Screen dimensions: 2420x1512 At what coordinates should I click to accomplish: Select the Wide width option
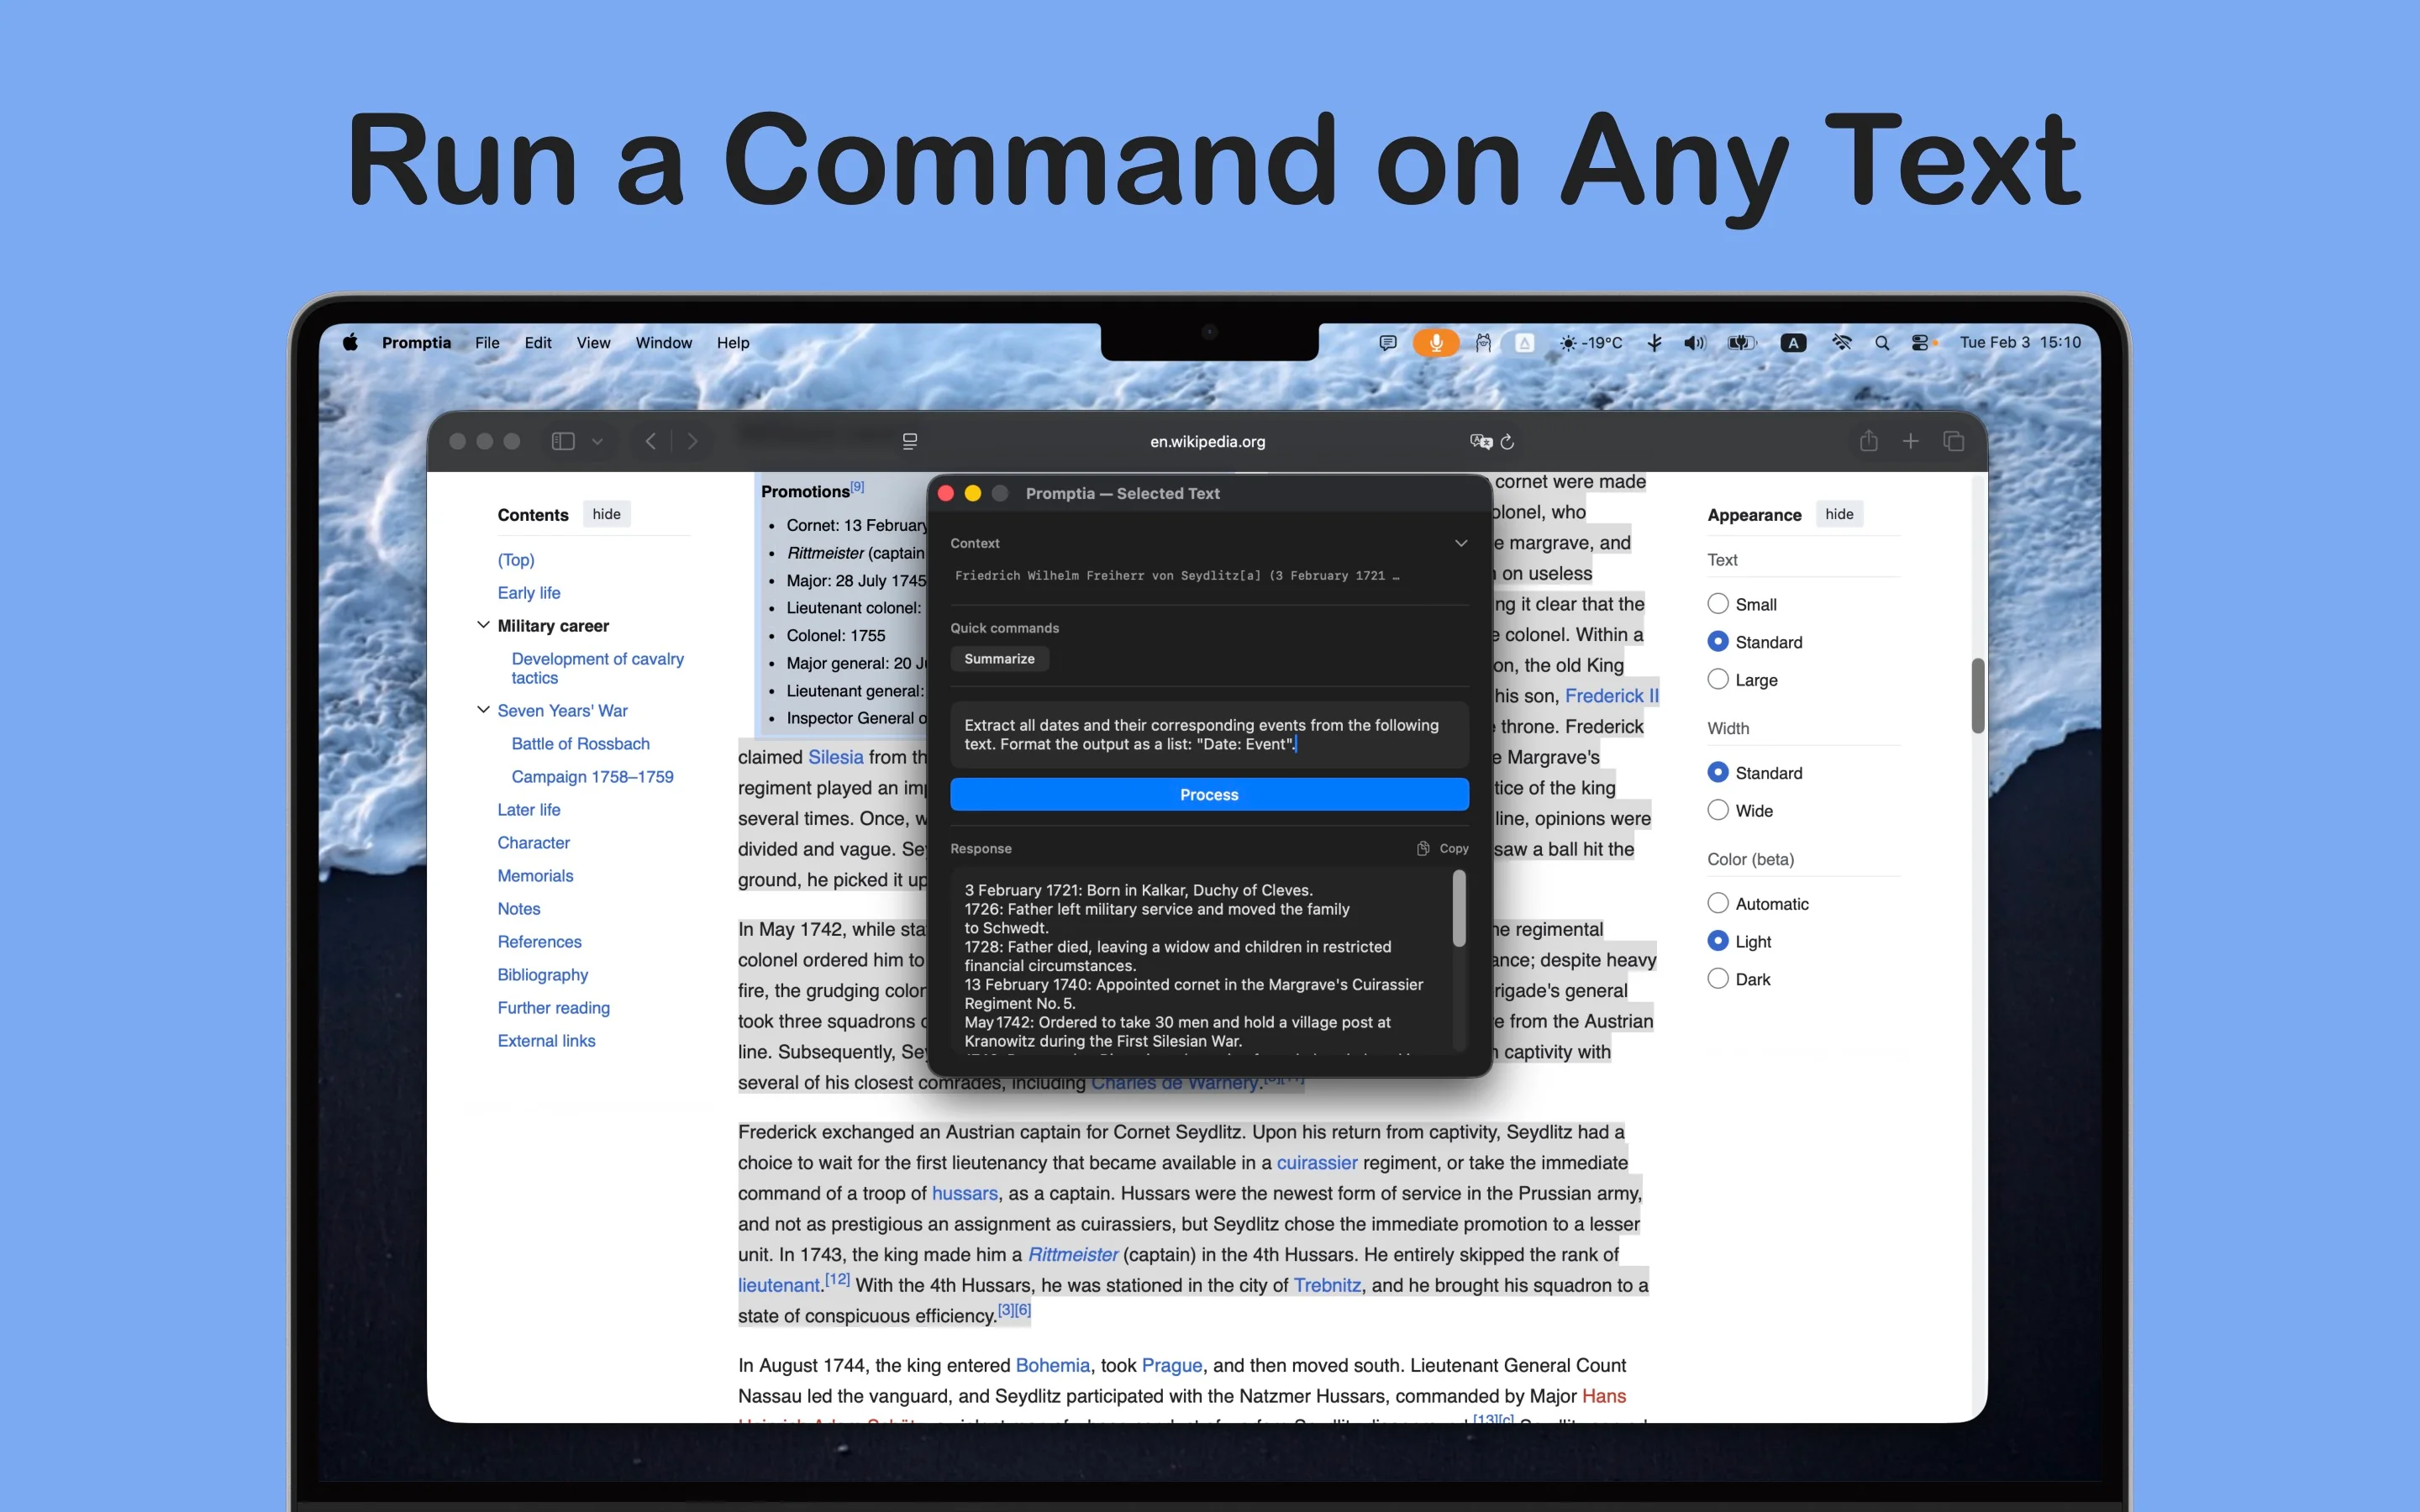click(x=1718, y=810)
